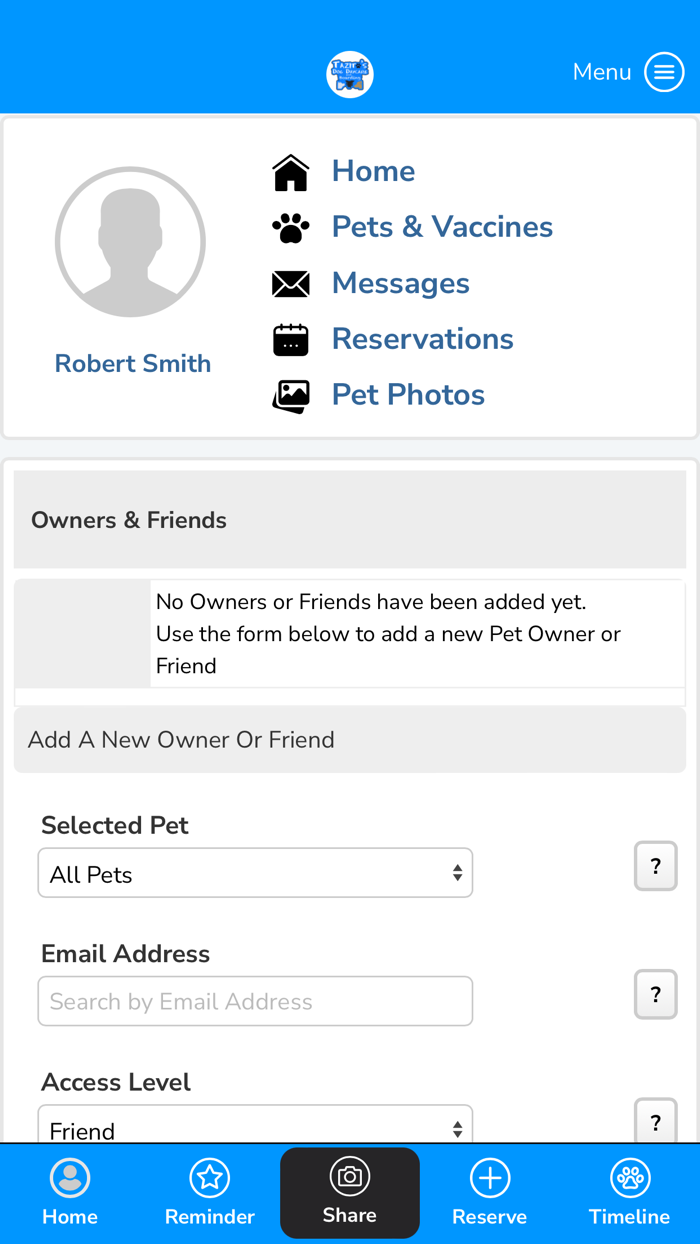700x1244 pixels.
Task: Click the paw icon for Pets & Vaccines
Action: pyautogui.click(x=291, y=228)
